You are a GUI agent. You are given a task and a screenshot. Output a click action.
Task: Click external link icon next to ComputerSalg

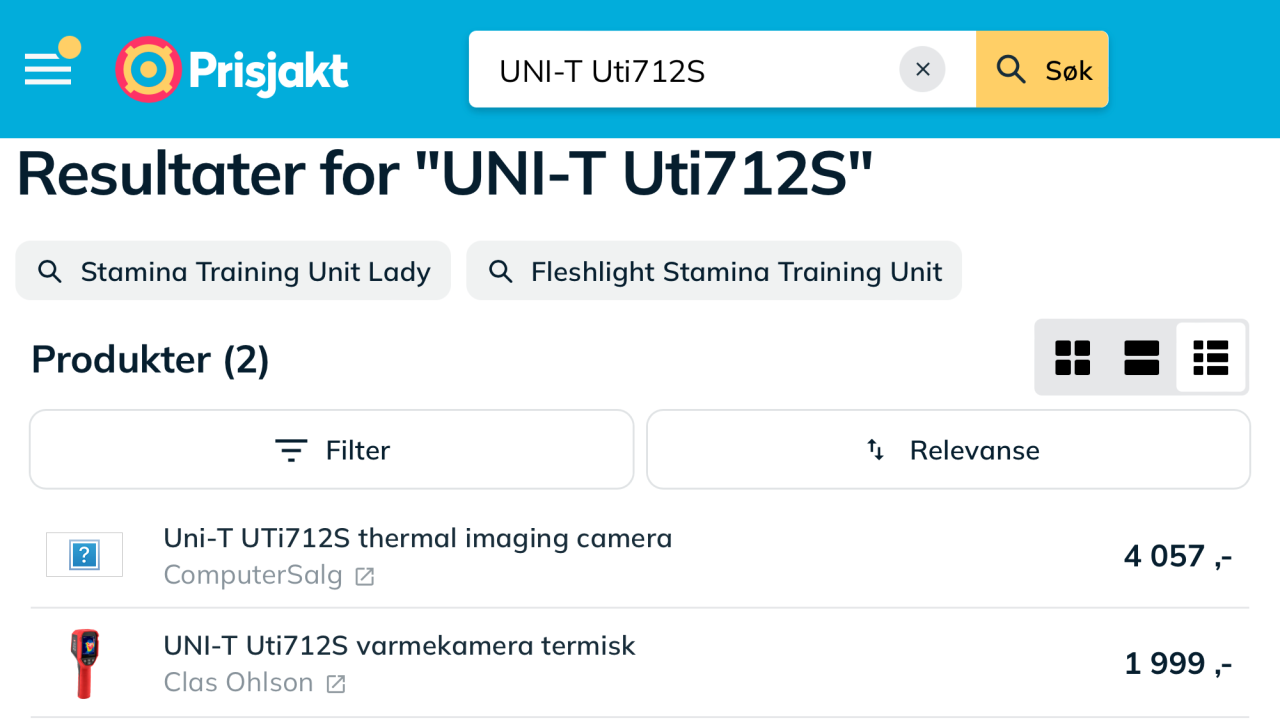(365, 577)
